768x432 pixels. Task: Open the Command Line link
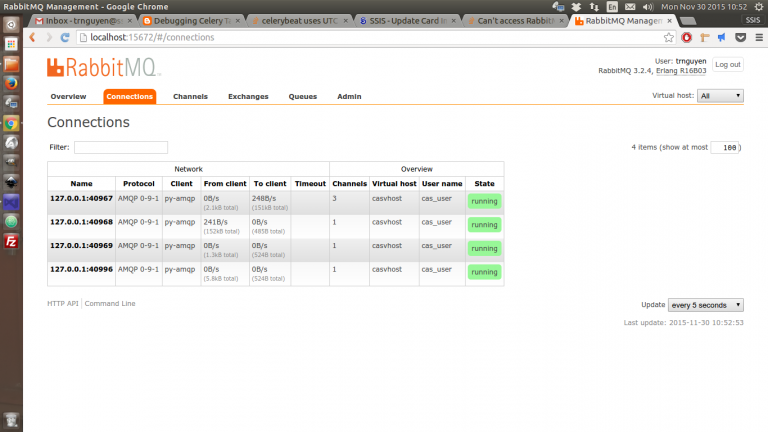110,304
